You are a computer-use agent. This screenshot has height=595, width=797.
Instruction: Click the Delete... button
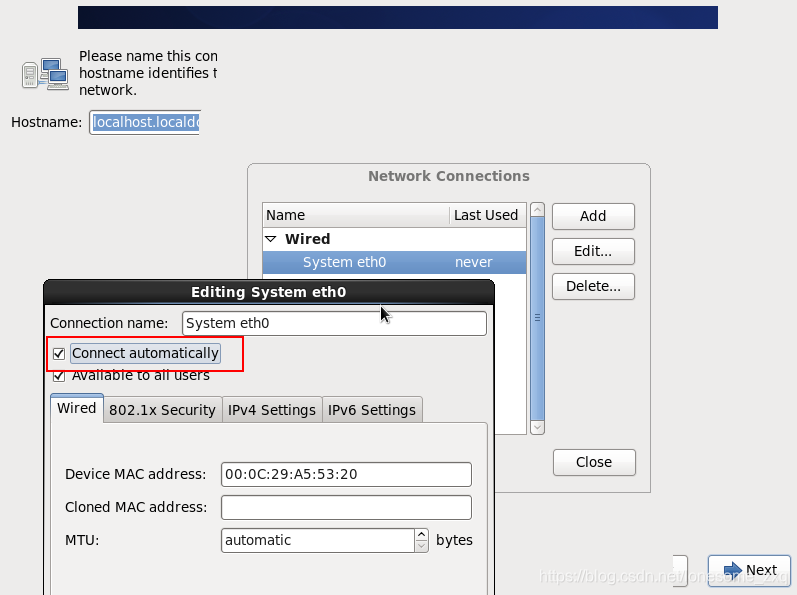pyautogui.click(x=593, y=287)
